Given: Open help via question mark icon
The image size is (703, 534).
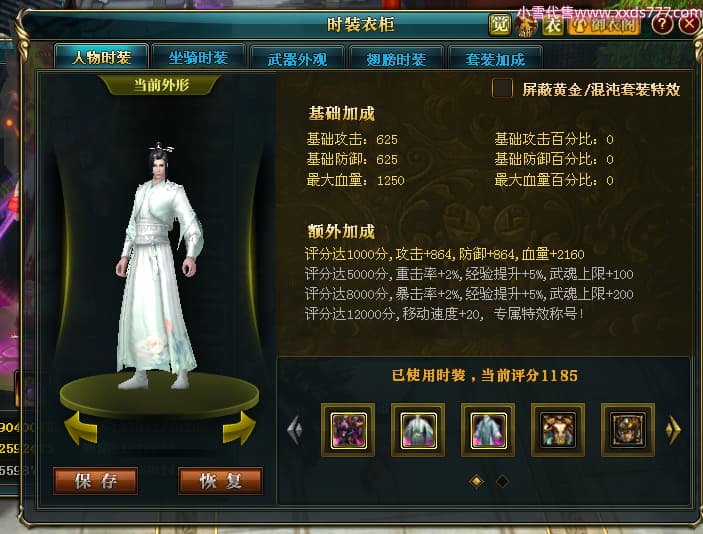Looking at the screenshot, I should [x=662, y=24].
